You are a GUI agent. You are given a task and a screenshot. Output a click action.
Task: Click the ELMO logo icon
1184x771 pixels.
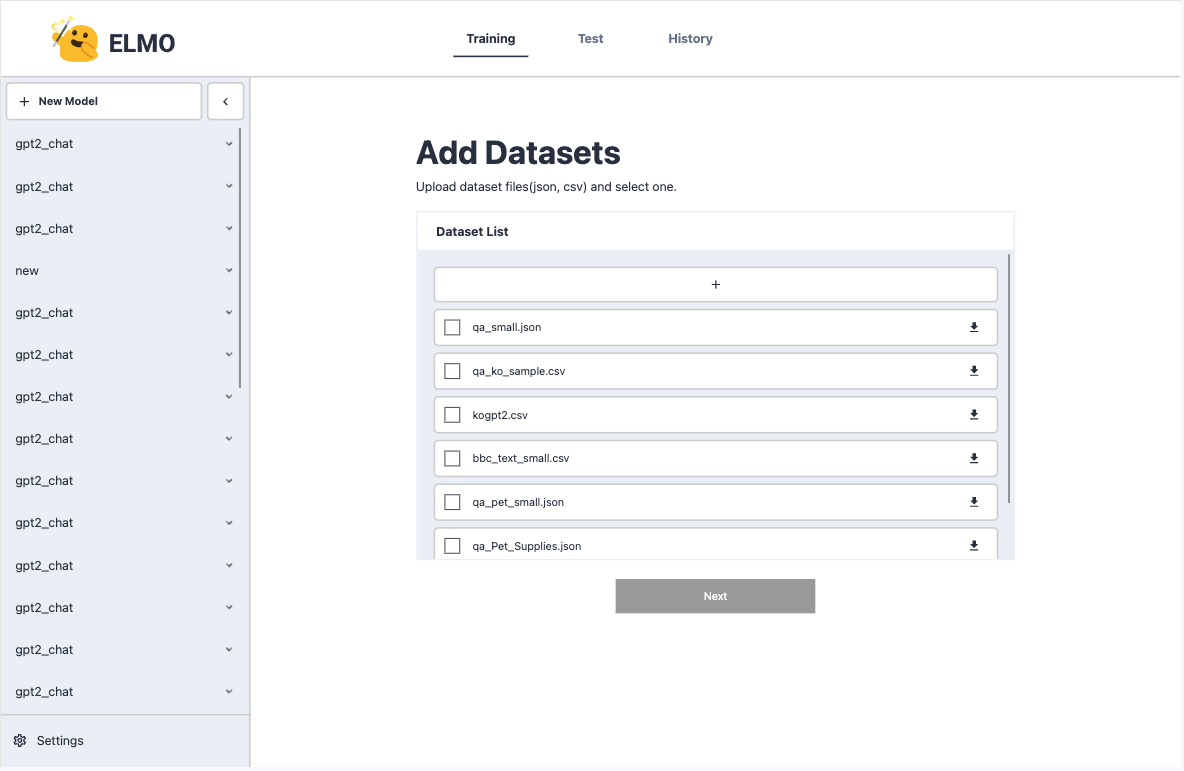[x=74, y=39]
